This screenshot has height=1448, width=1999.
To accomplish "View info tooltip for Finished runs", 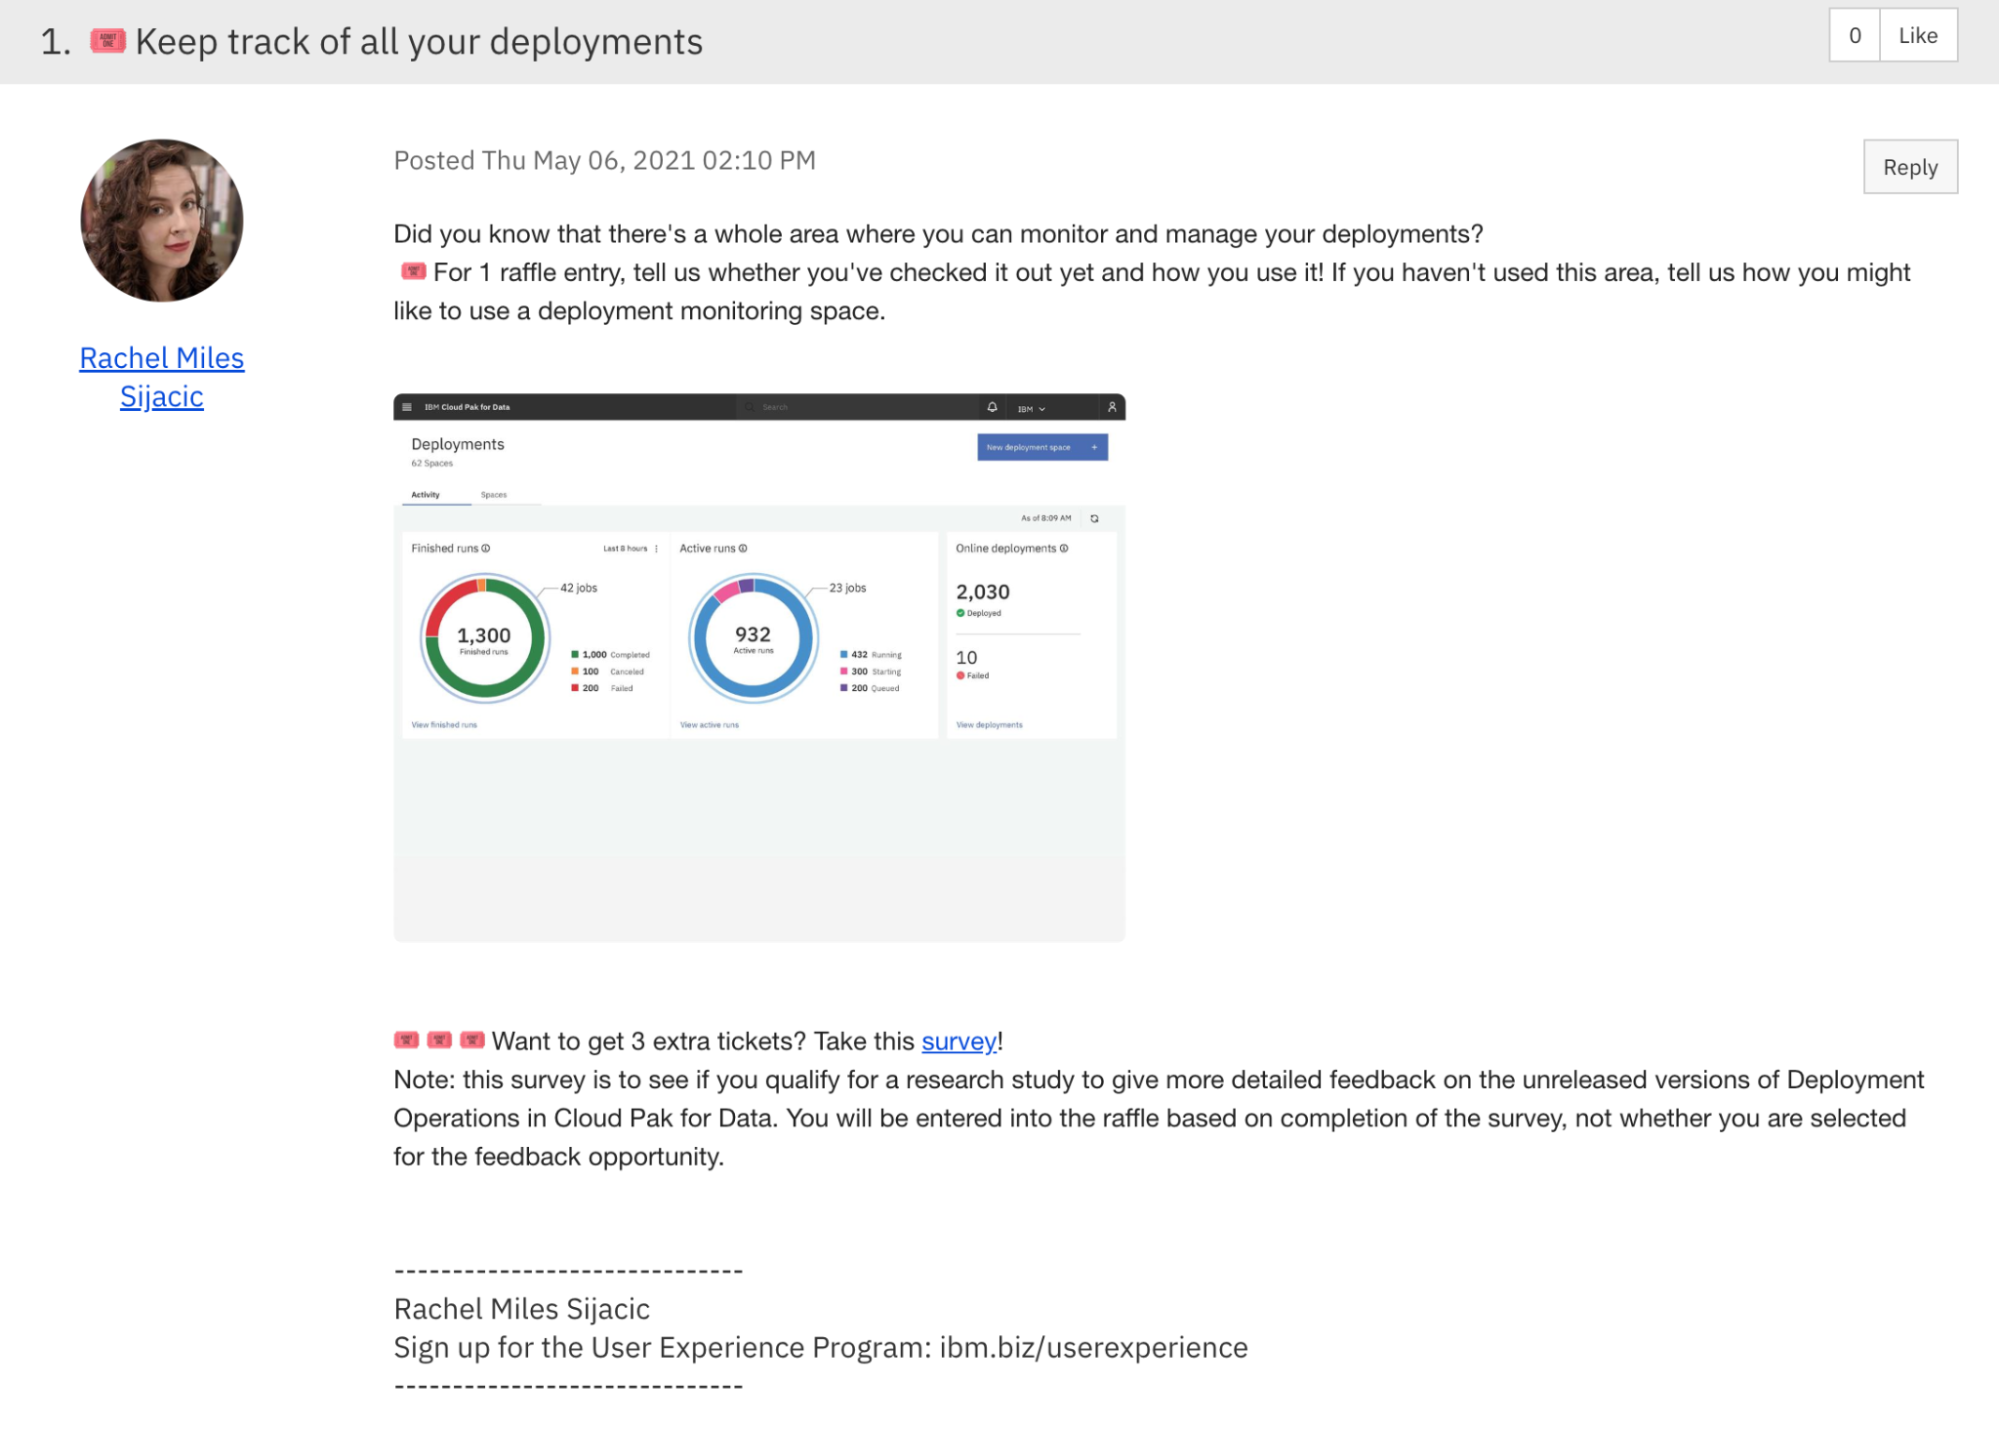I will 486,547.
